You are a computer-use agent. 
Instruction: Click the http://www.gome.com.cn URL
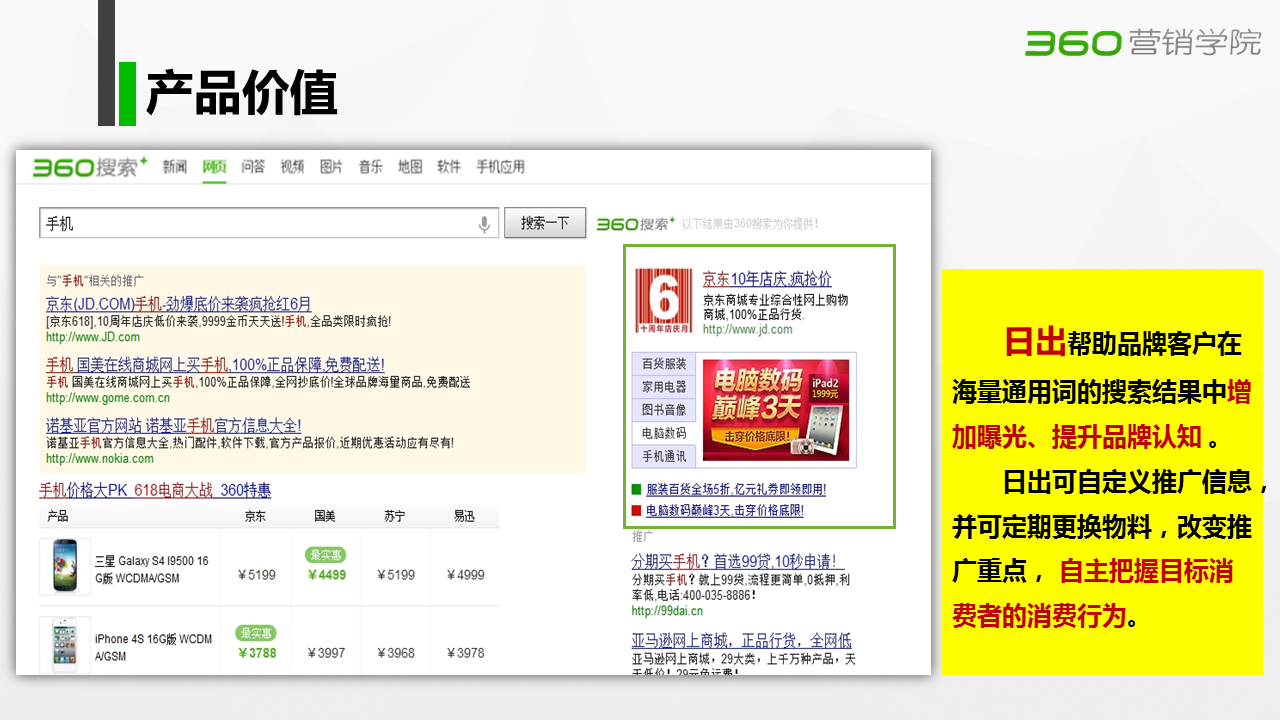click(x=108, y=398)
